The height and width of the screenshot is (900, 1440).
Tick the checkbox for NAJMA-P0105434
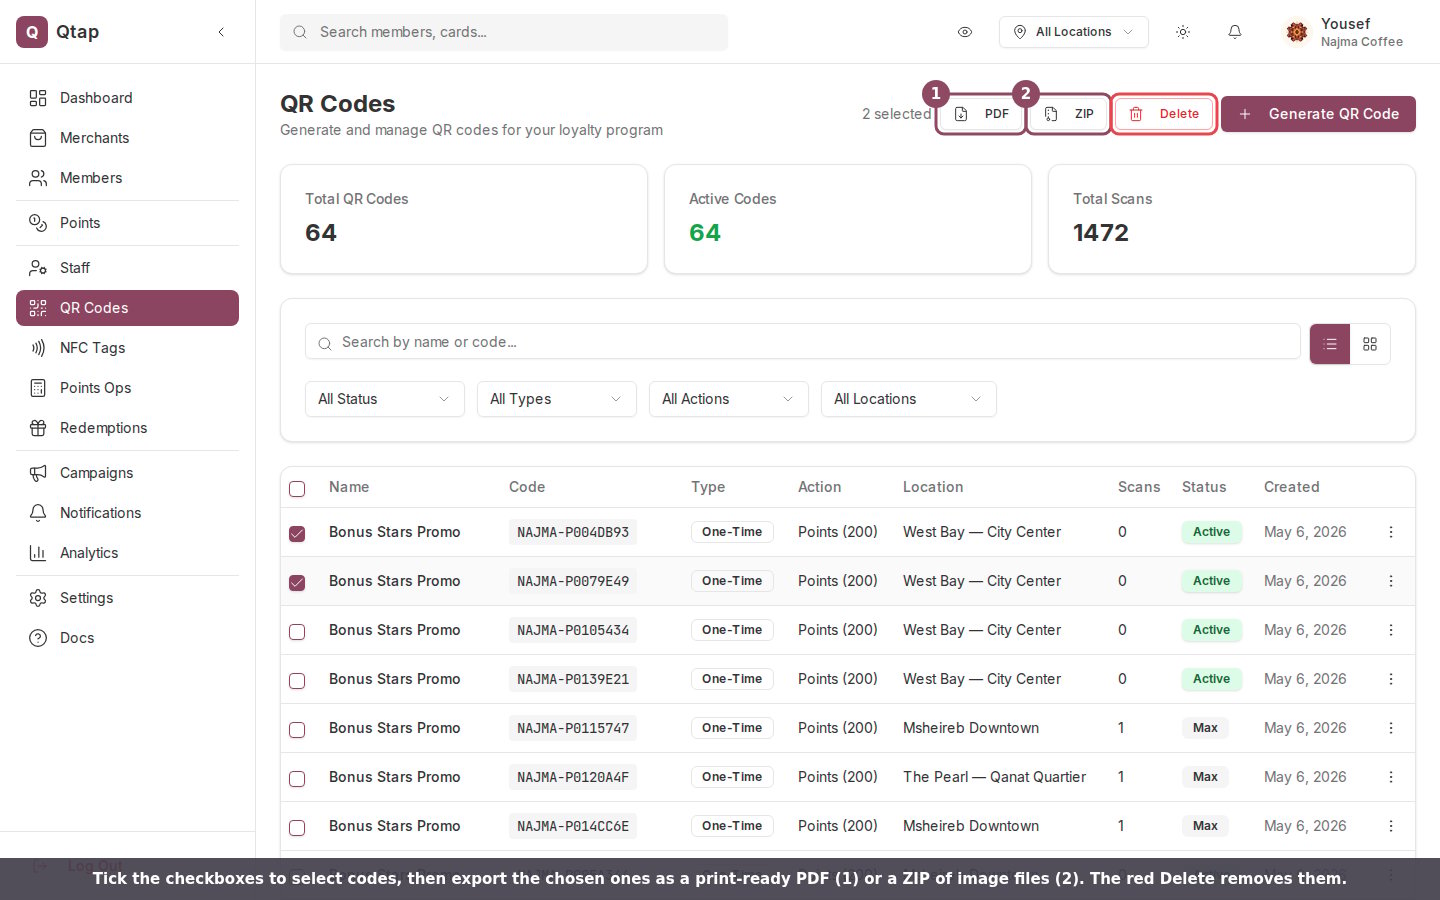click(x=297, y=632)
